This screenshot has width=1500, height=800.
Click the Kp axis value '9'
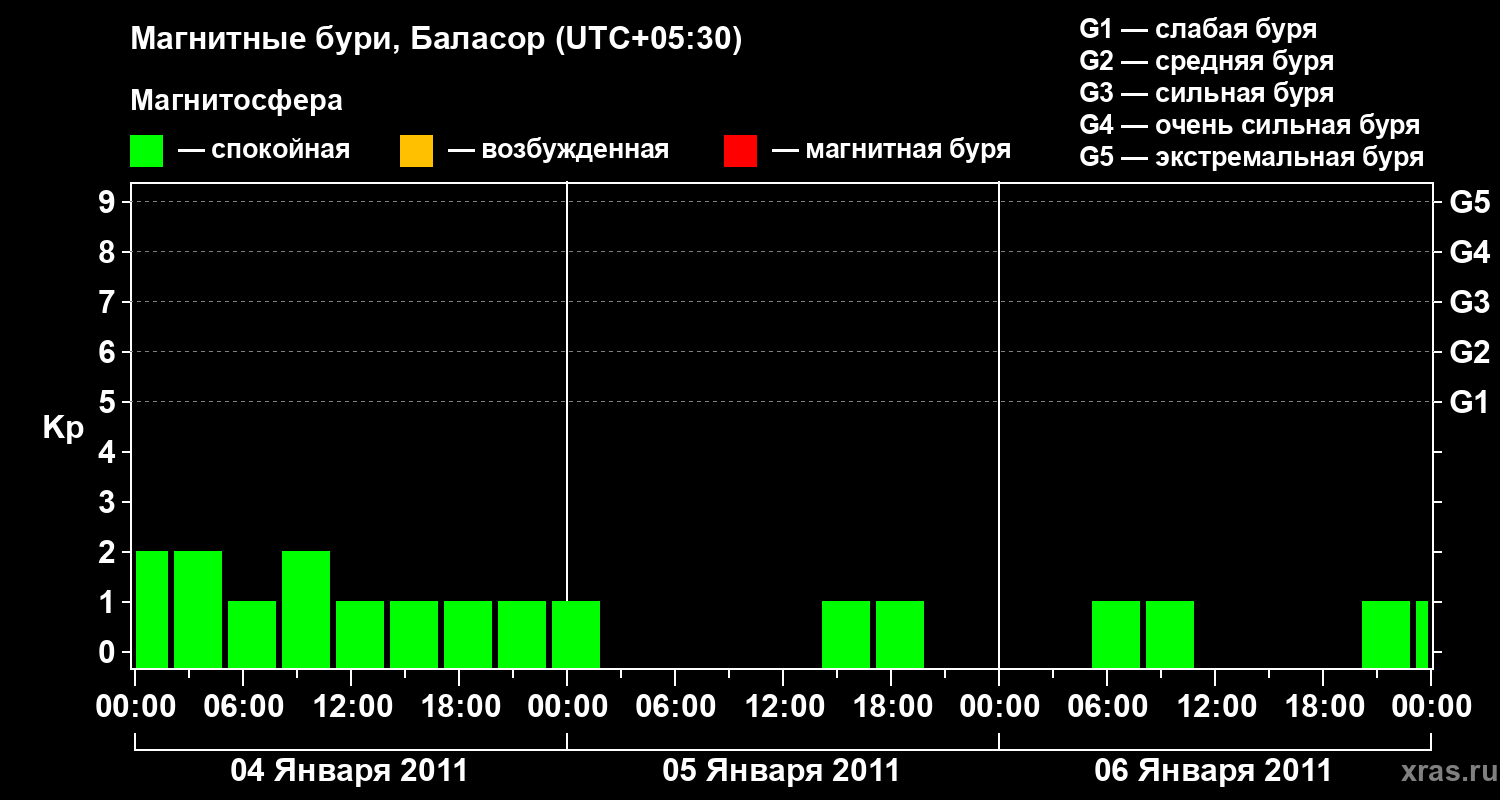click(x=109, y=202)
